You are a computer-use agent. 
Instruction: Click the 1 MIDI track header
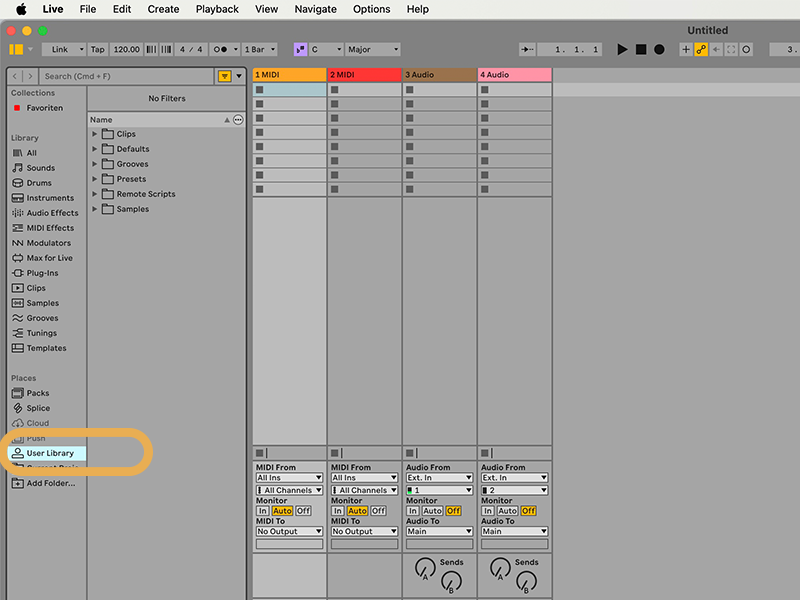click(x=289, y=74)
